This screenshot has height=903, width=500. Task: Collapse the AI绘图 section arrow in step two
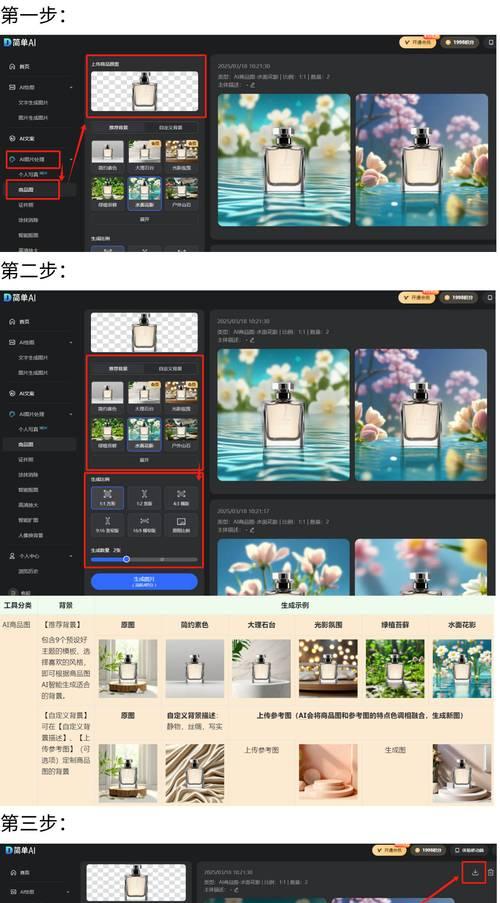pyautogui.click(x=71, y=343)
